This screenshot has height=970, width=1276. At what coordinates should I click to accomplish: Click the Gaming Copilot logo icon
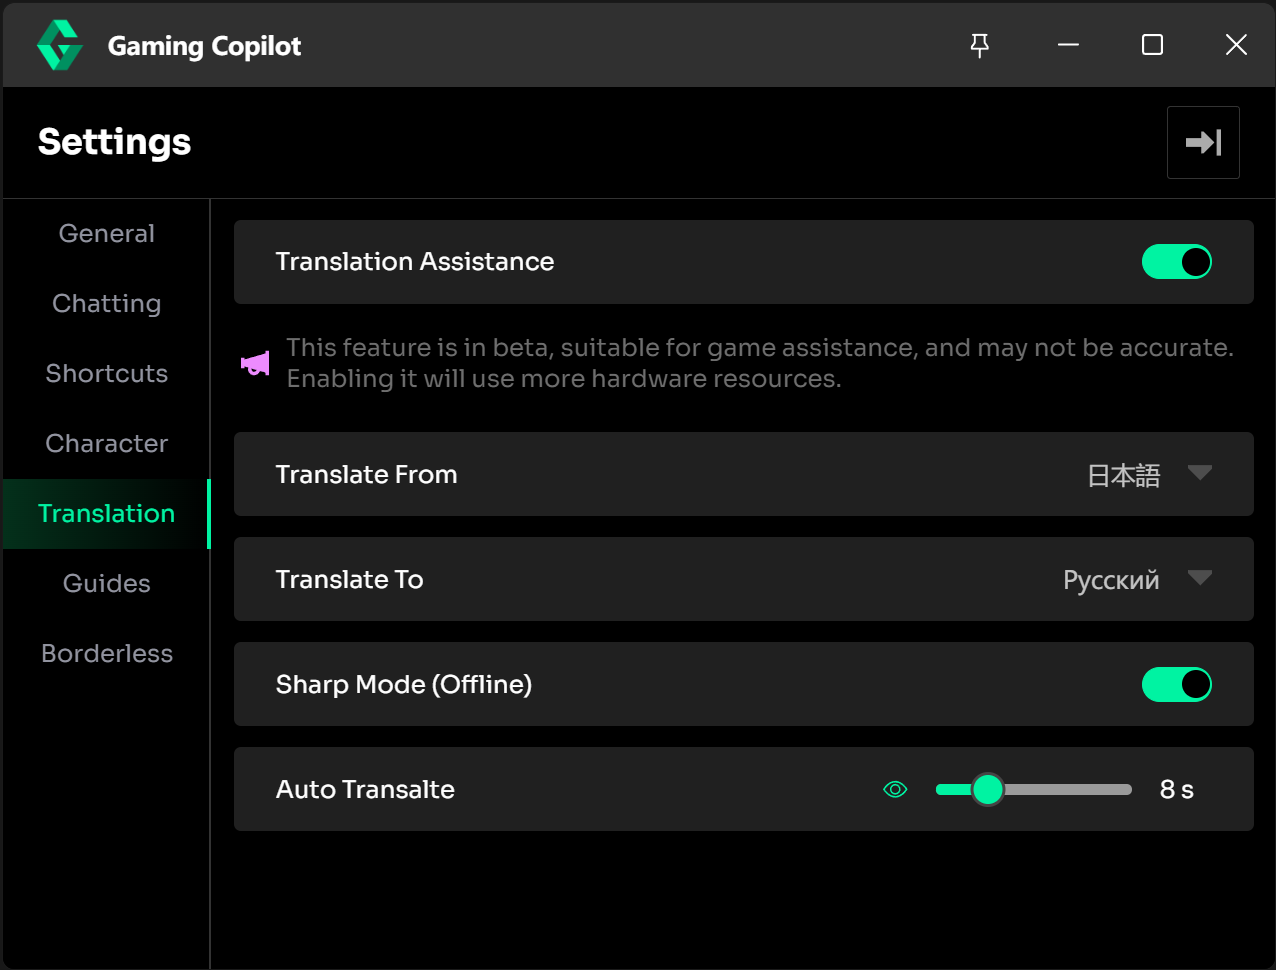point(60,45)
